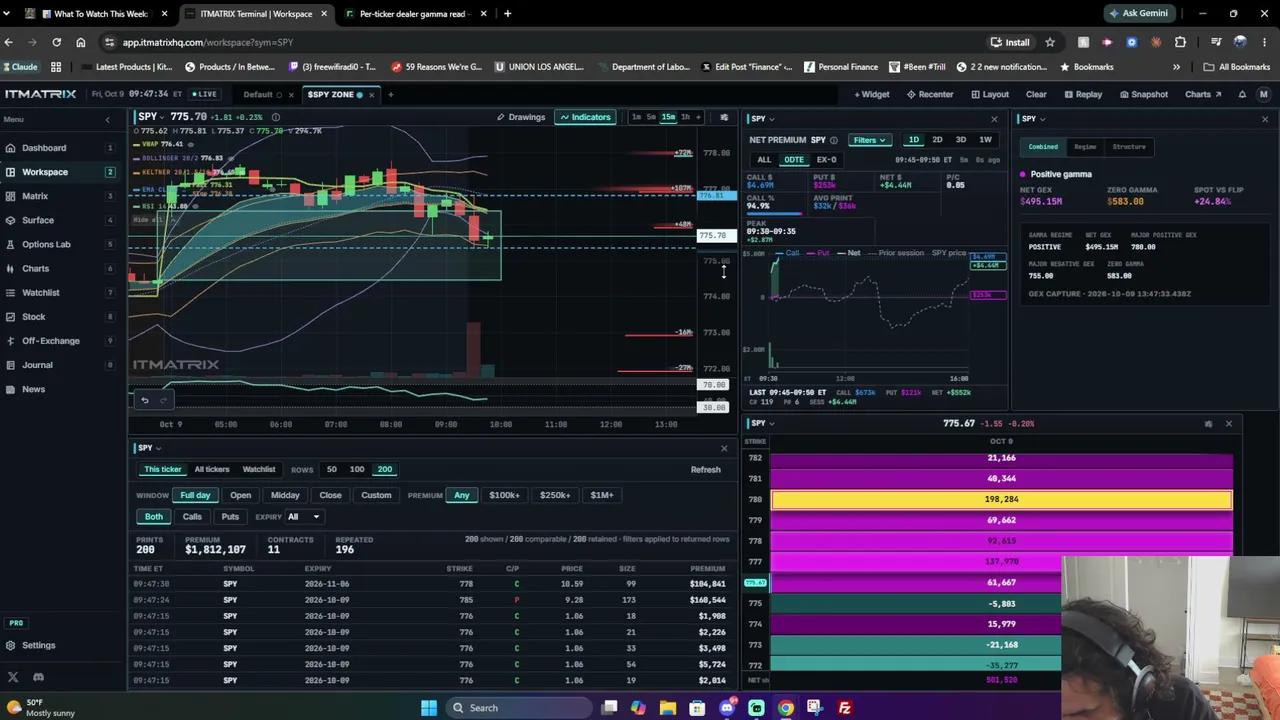Switch to the Default workspace tab
This screenshot has height=720, width=1280.
pyautogui.click(x=258, y=94)
